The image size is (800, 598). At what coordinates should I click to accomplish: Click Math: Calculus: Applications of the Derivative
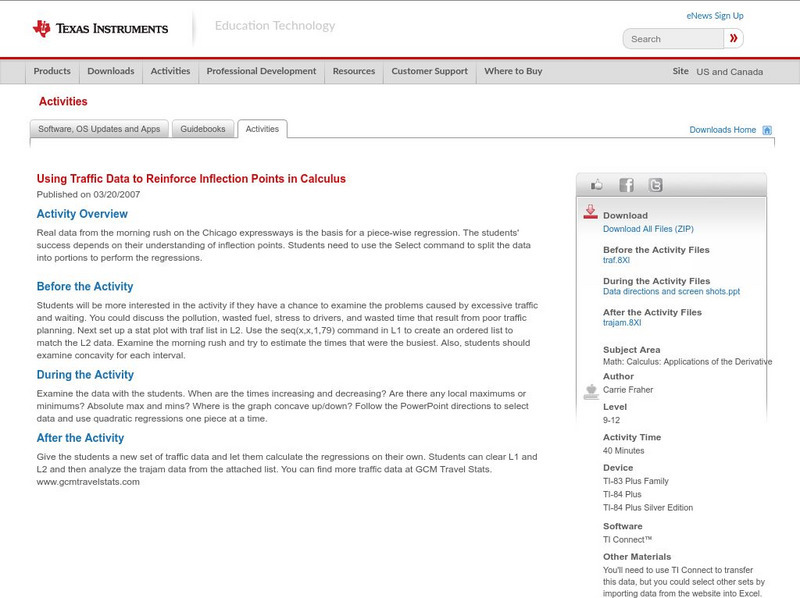(687, 362)
